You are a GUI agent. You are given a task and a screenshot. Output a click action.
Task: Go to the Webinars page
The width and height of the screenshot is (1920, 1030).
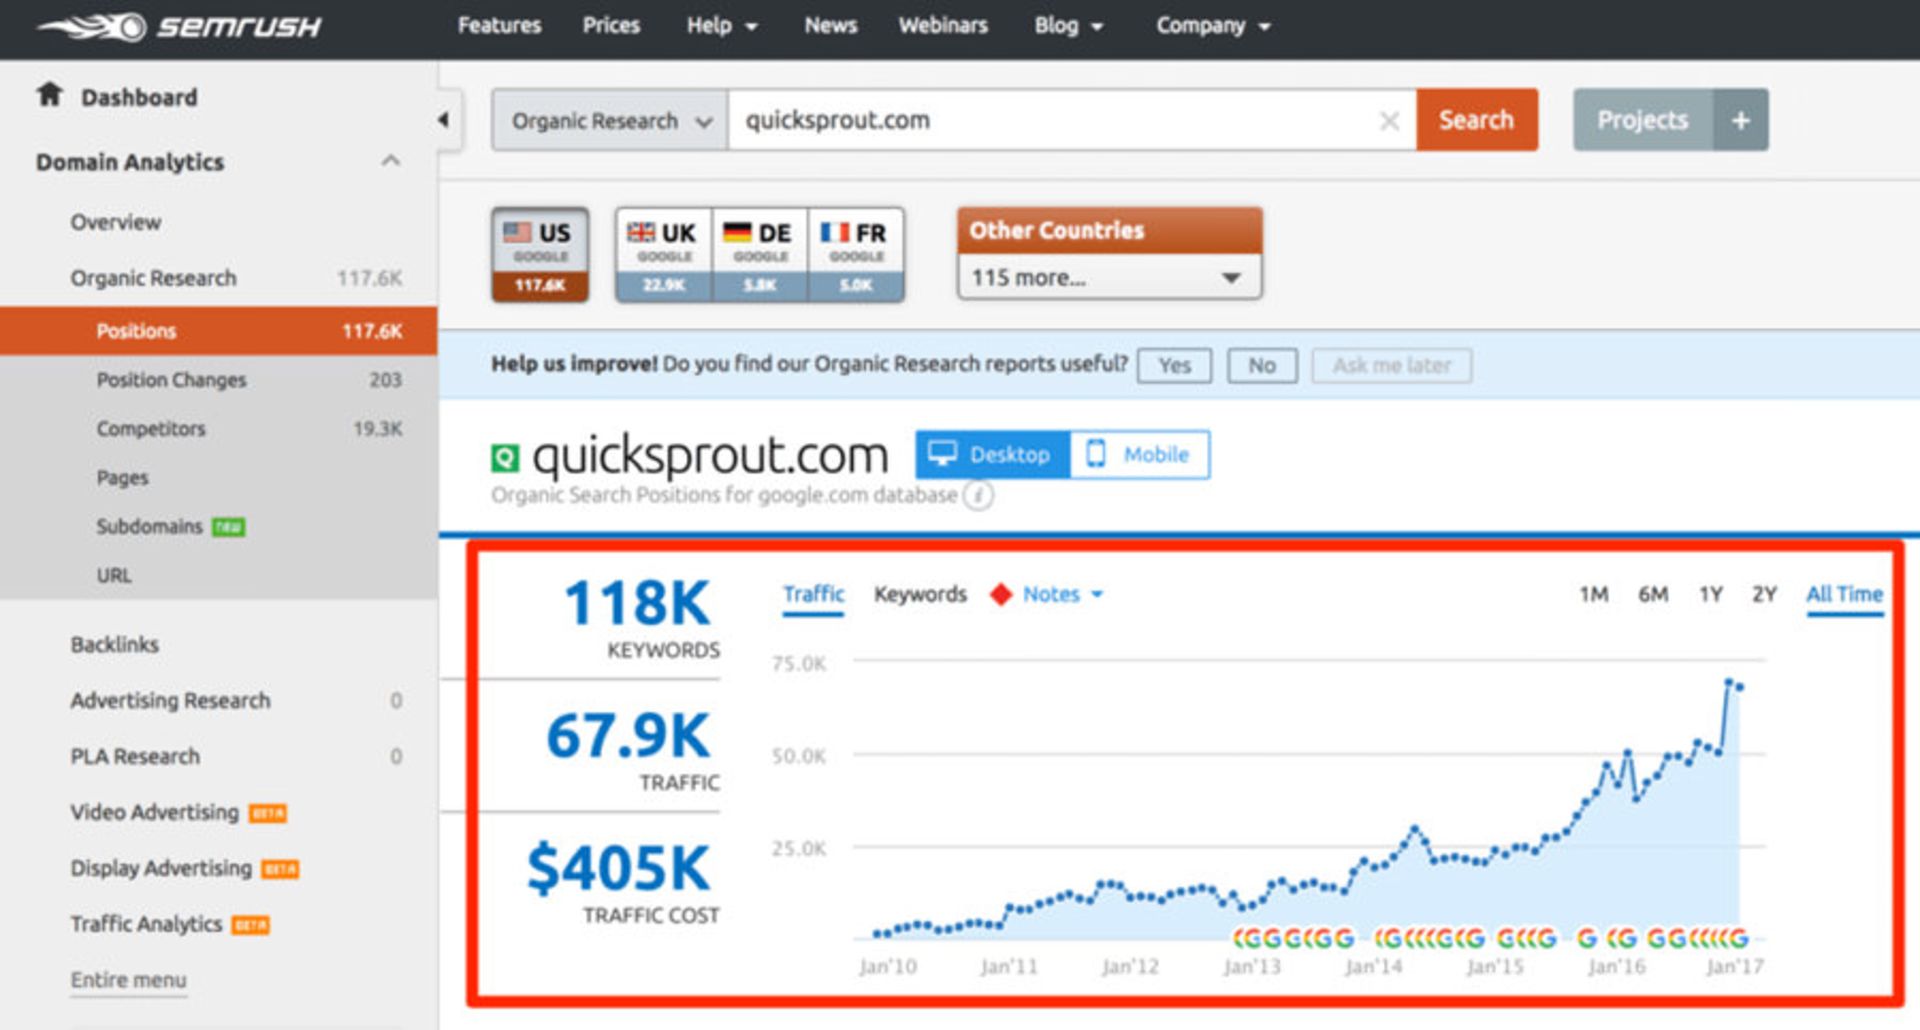[943, 26]
